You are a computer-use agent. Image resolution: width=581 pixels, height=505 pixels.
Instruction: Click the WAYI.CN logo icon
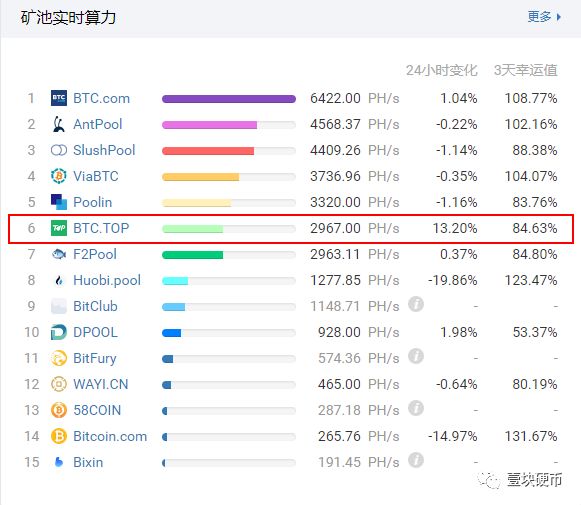coord(59,384)
